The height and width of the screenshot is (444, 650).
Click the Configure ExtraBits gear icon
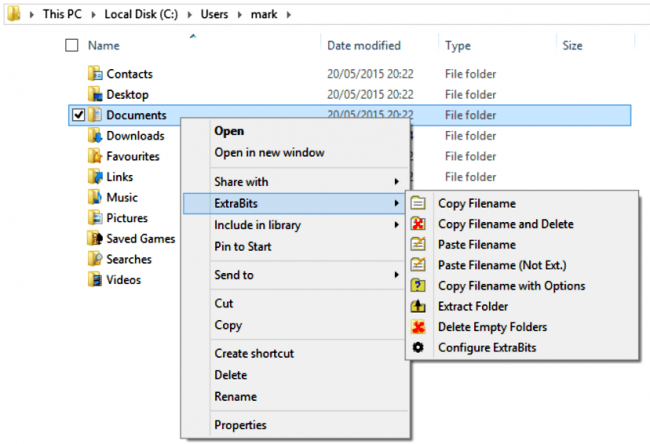pos(418,347)
